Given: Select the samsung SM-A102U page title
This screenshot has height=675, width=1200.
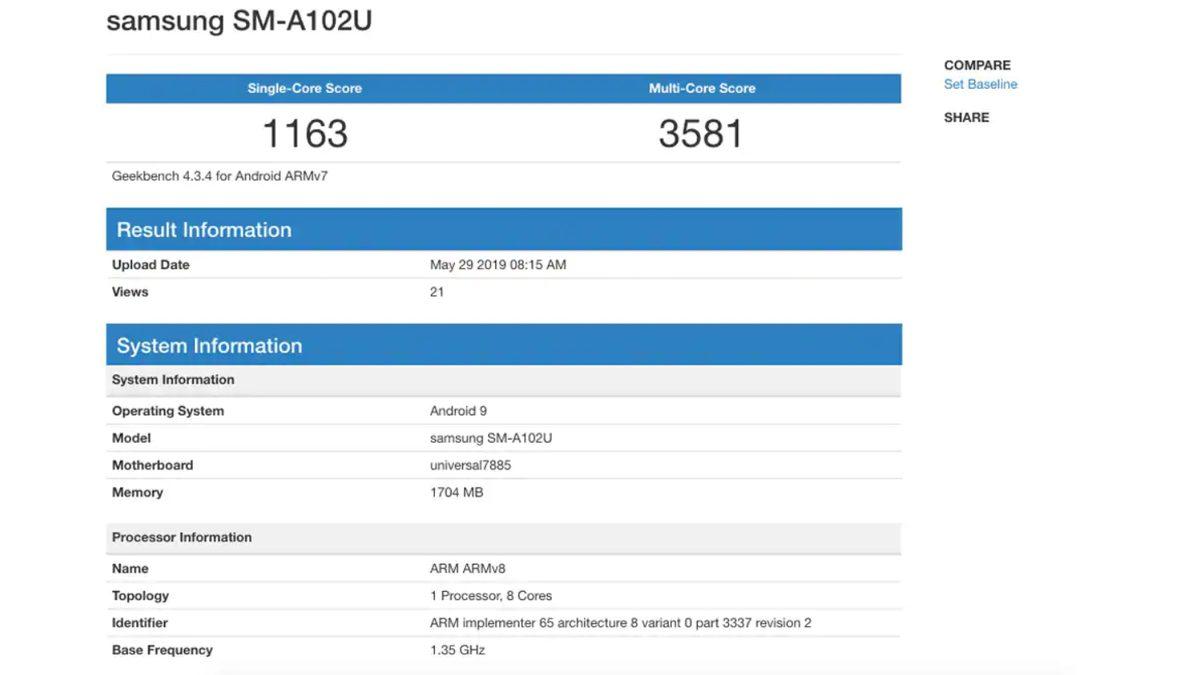Looking at the screenshot, I should coord(239,20).
